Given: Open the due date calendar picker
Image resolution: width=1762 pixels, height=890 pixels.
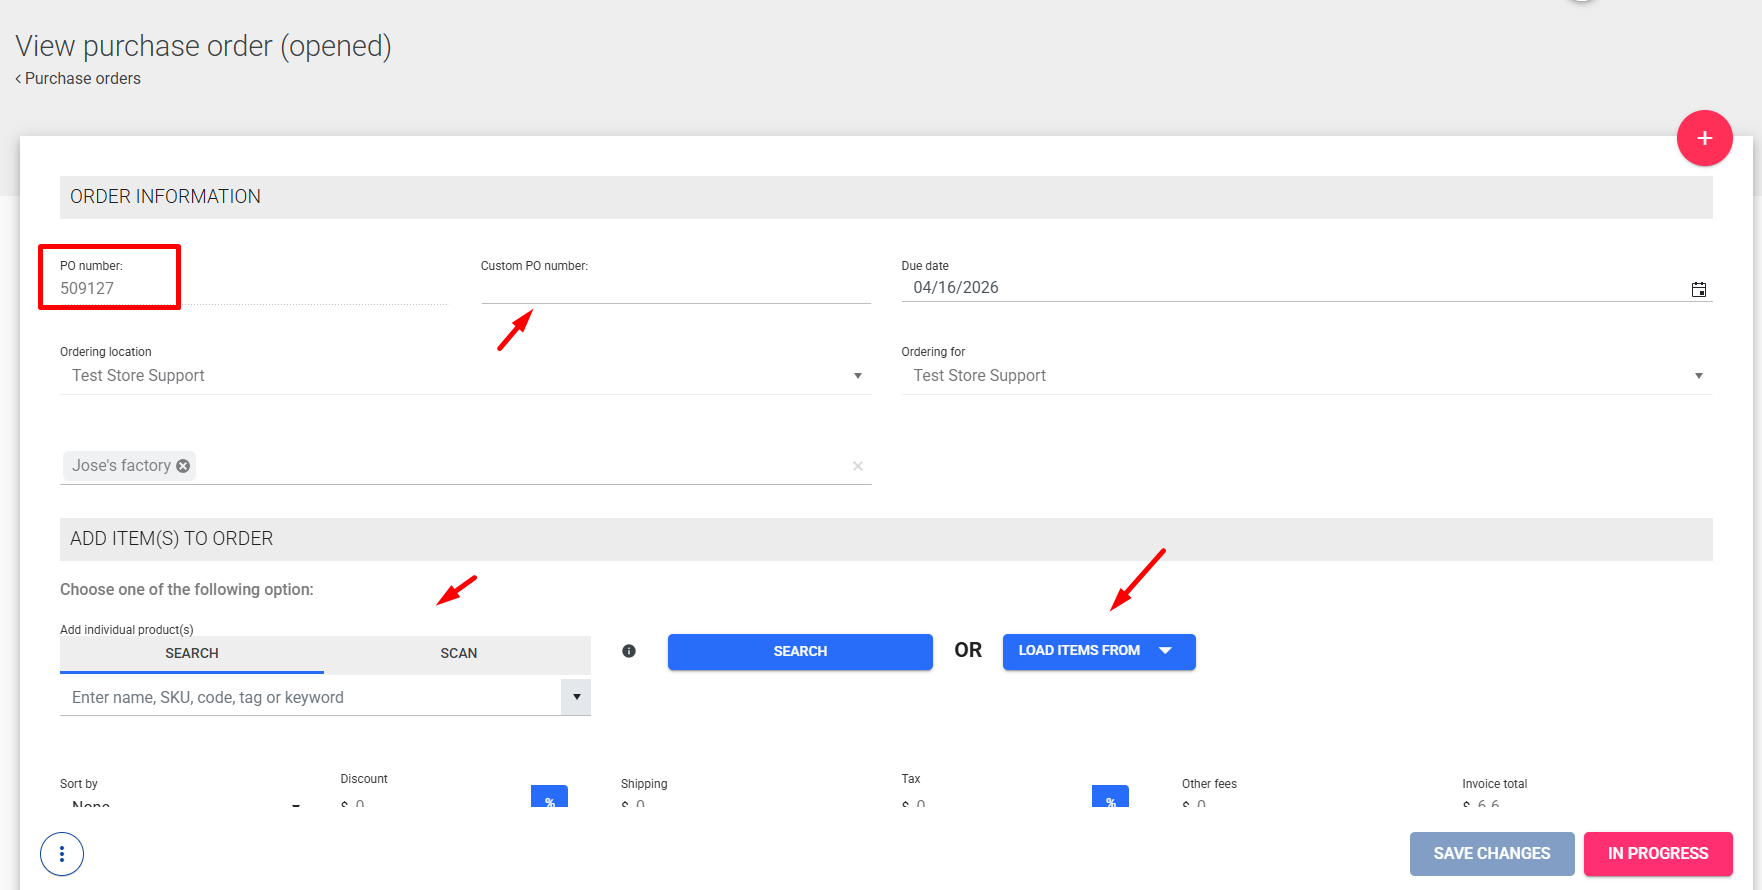Looking at the screenshot, I should coord(1698,289).
